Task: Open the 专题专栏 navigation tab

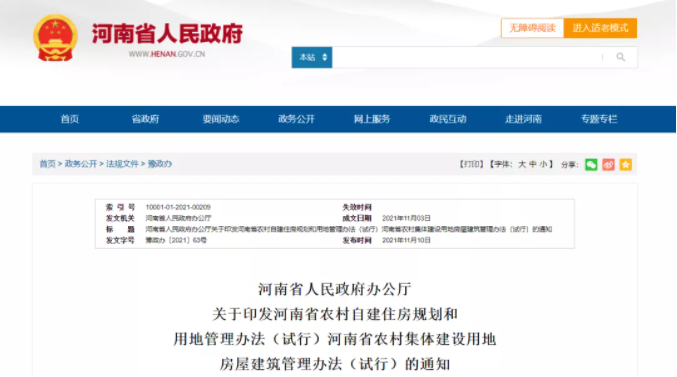Action: point(599,119)
